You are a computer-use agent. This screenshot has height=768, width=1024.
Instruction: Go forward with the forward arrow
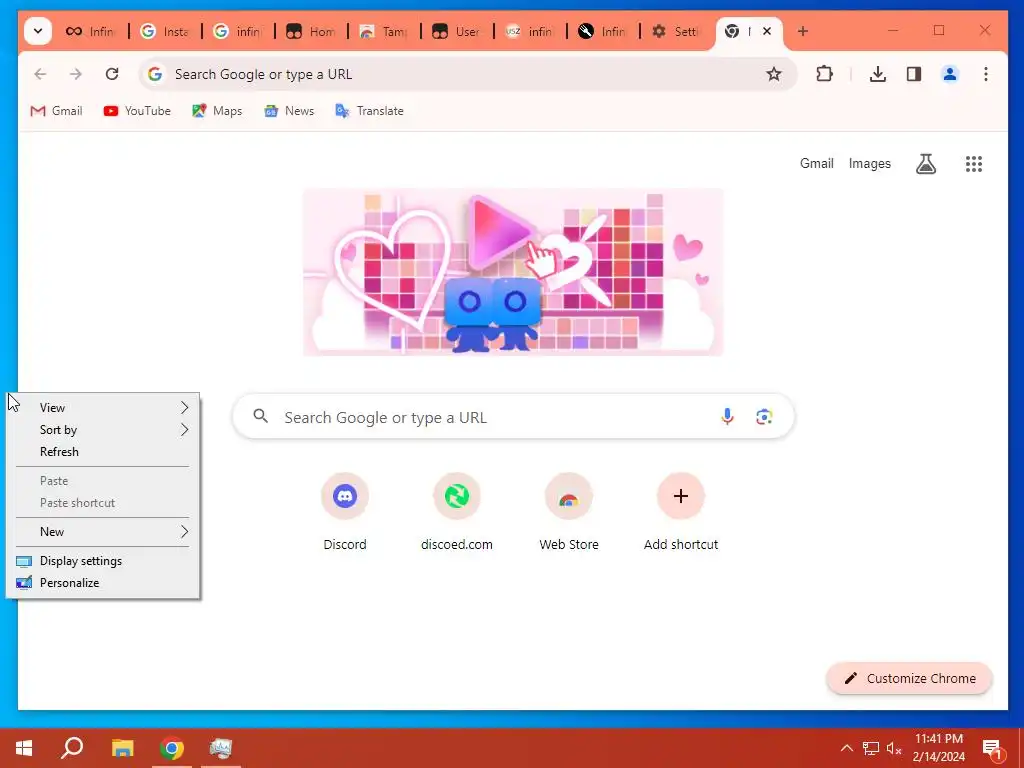(76, 74)
